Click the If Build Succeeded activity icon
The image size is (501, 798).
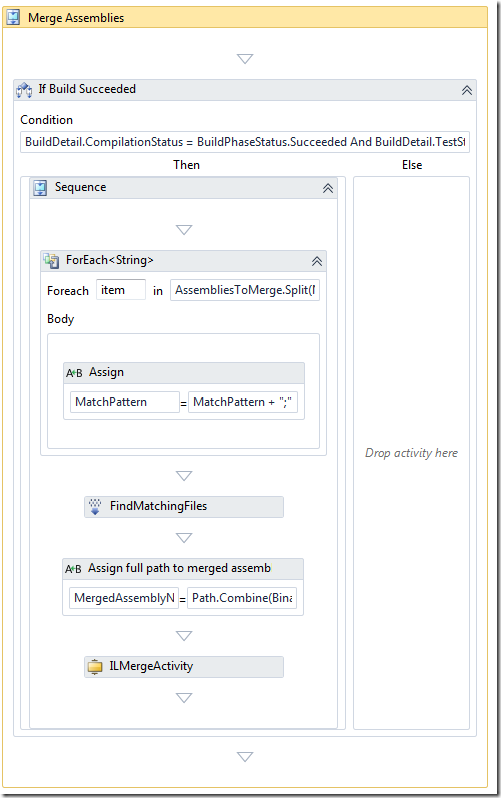click(x=24, y=90)
